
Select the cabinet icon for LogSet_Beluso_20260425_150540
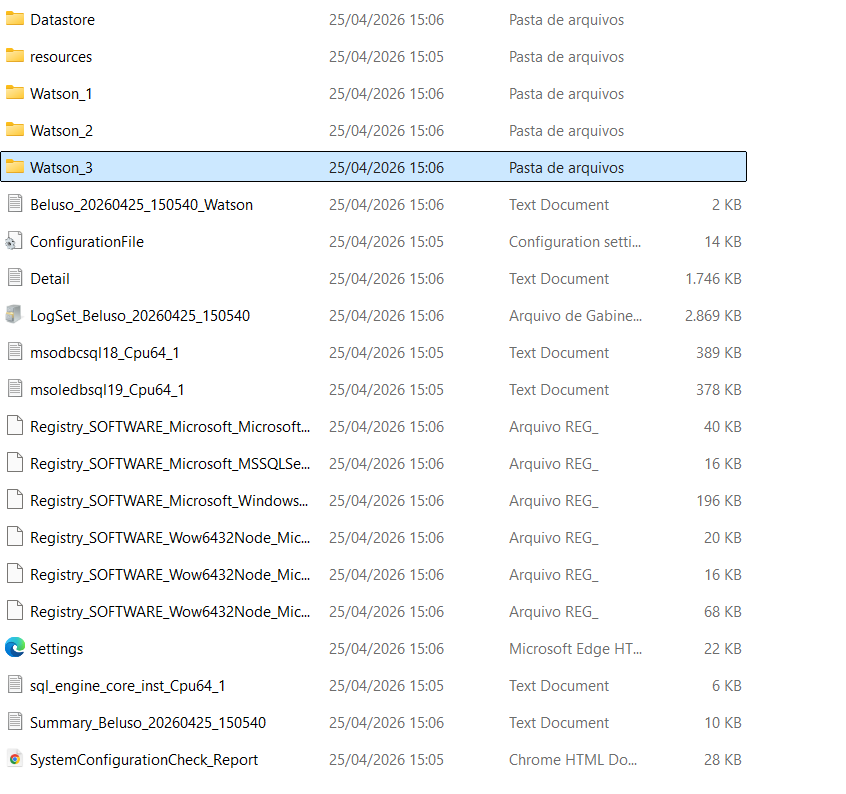tap(14, 315)
